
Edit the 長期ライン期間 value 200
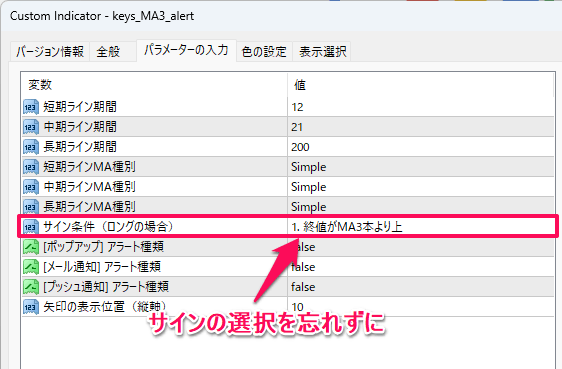(x=421, y=147)
